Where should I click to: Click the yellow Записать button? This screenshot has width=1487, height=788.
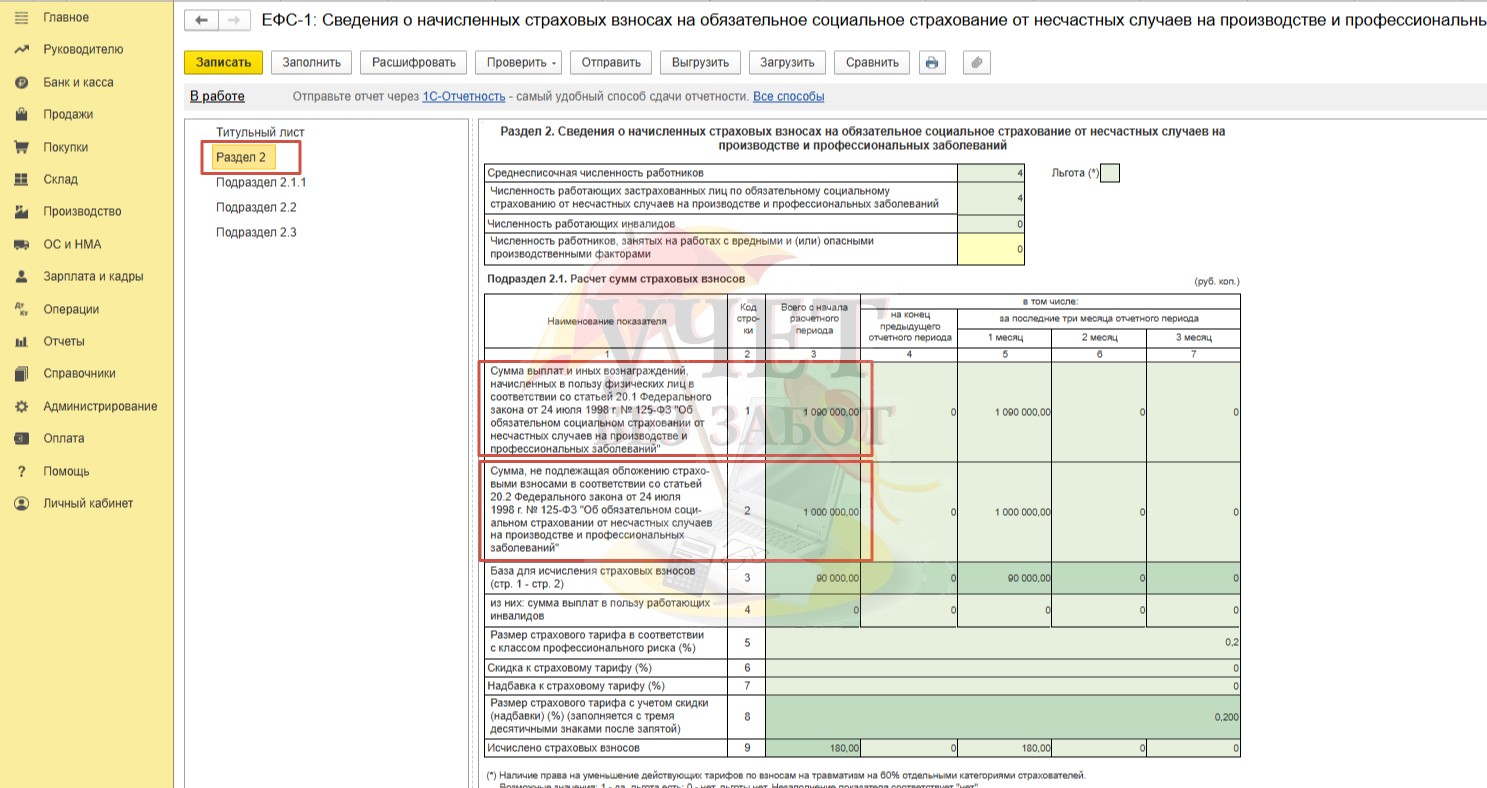coord(223,62)
